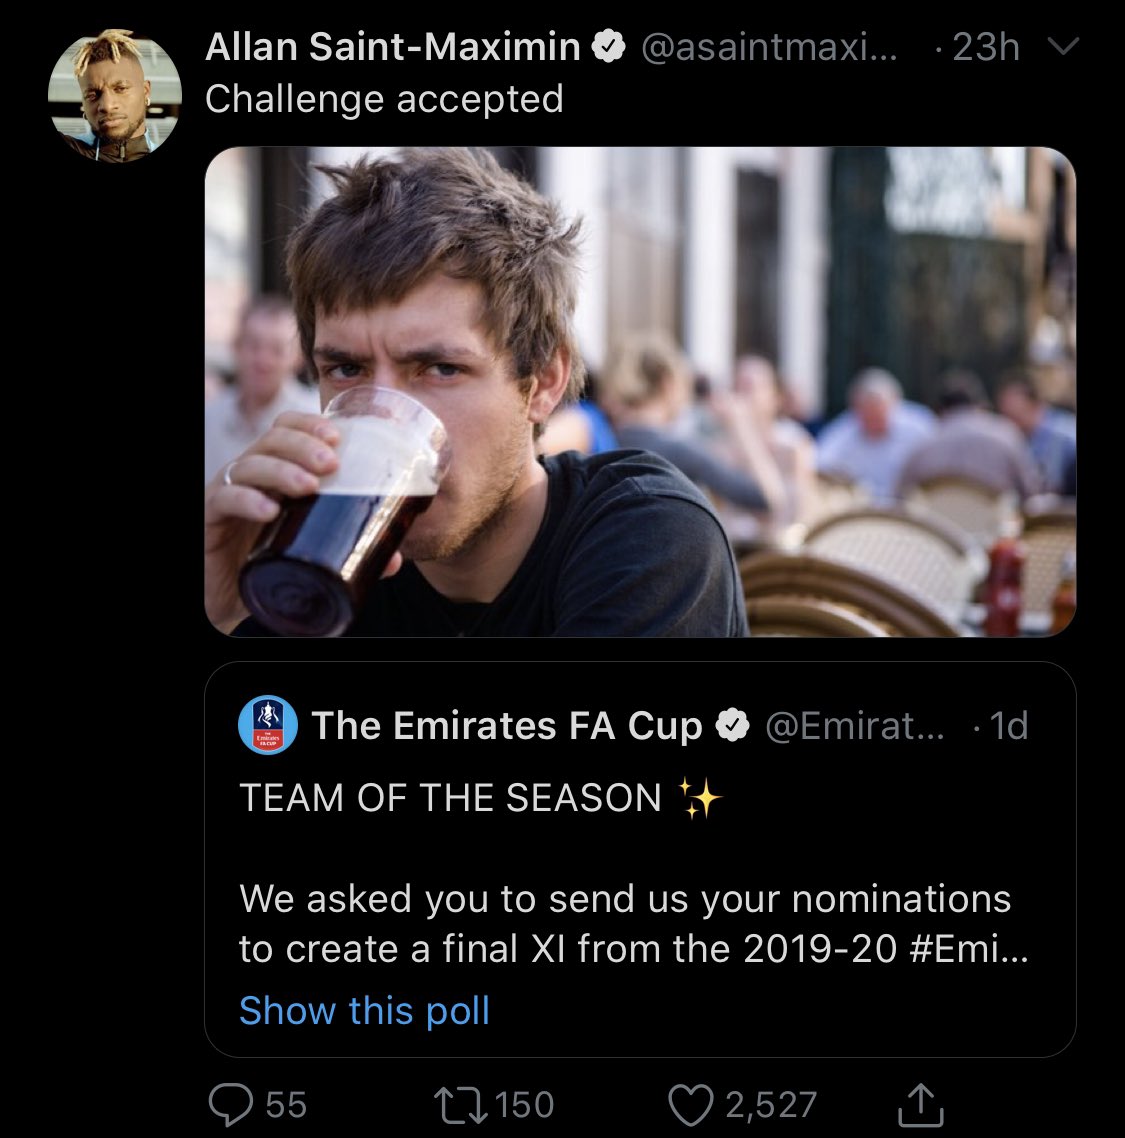The height and width of the screenshot is (1138, 1125).
Task: Open the share tweet icon
Action: (x=916, y=1104)
